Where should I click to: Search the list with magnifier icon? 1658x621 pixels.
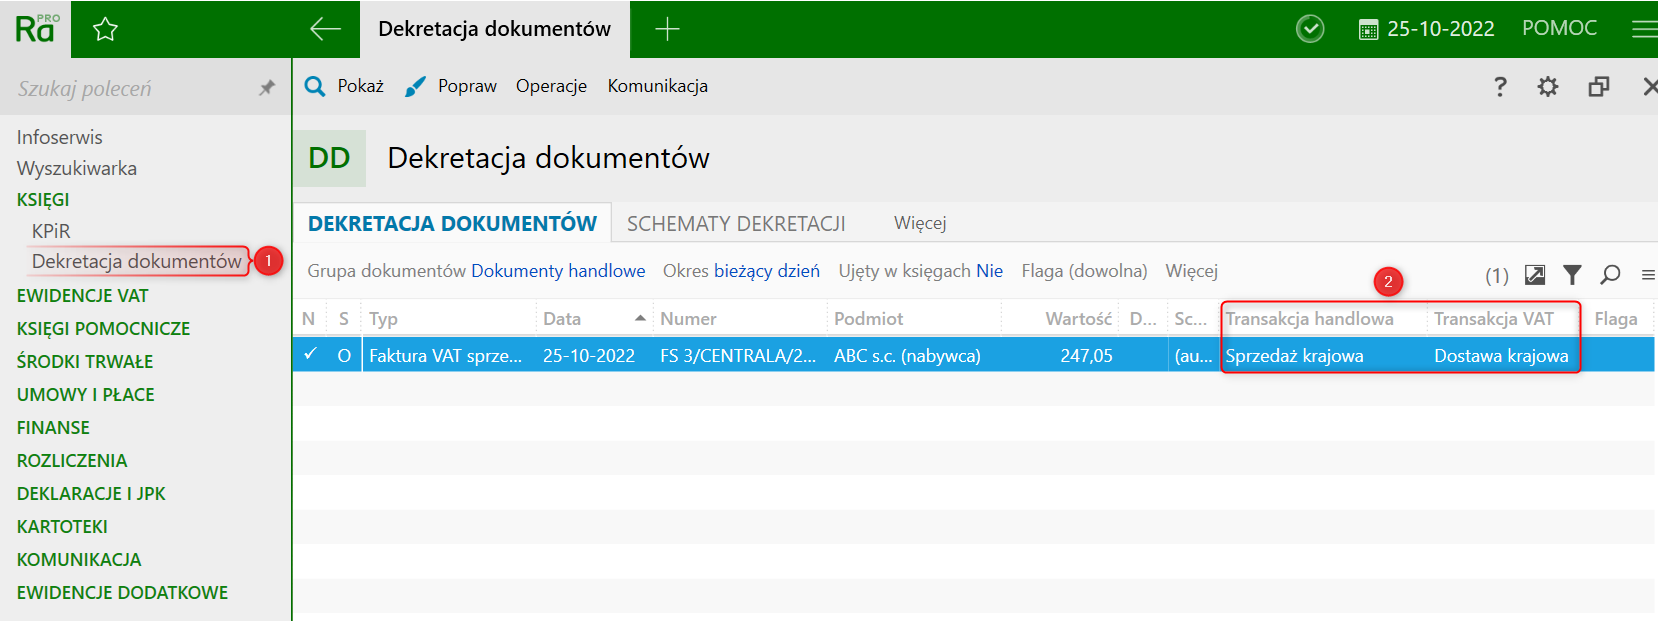coord(1610,274)
